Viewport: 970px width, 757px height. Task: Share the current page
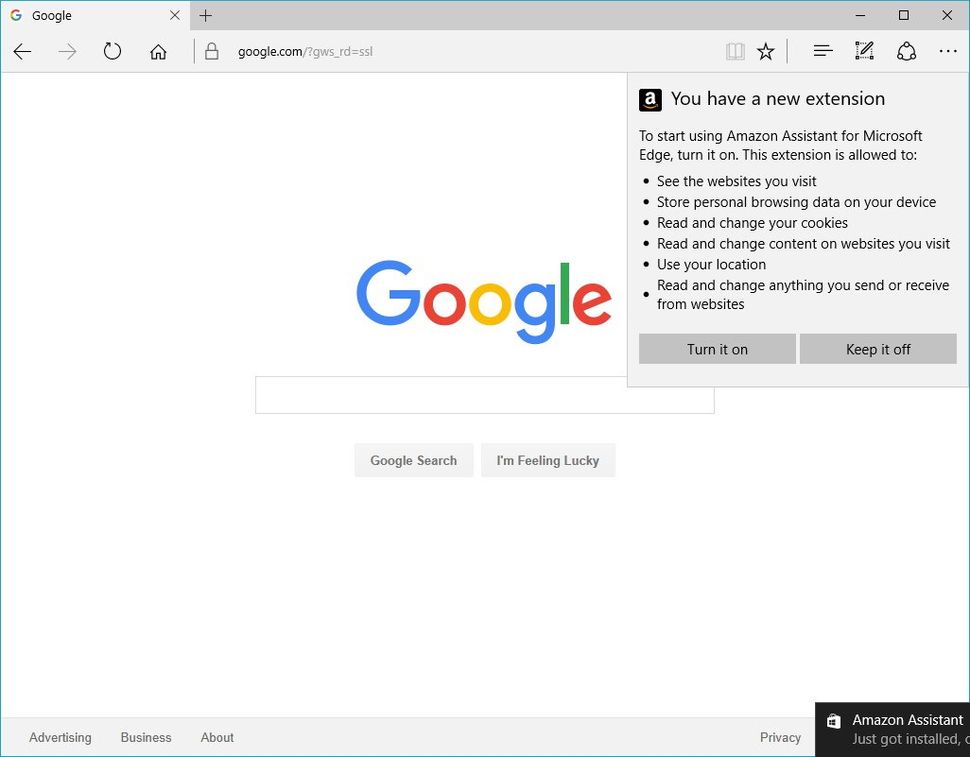tap(907, 50)
